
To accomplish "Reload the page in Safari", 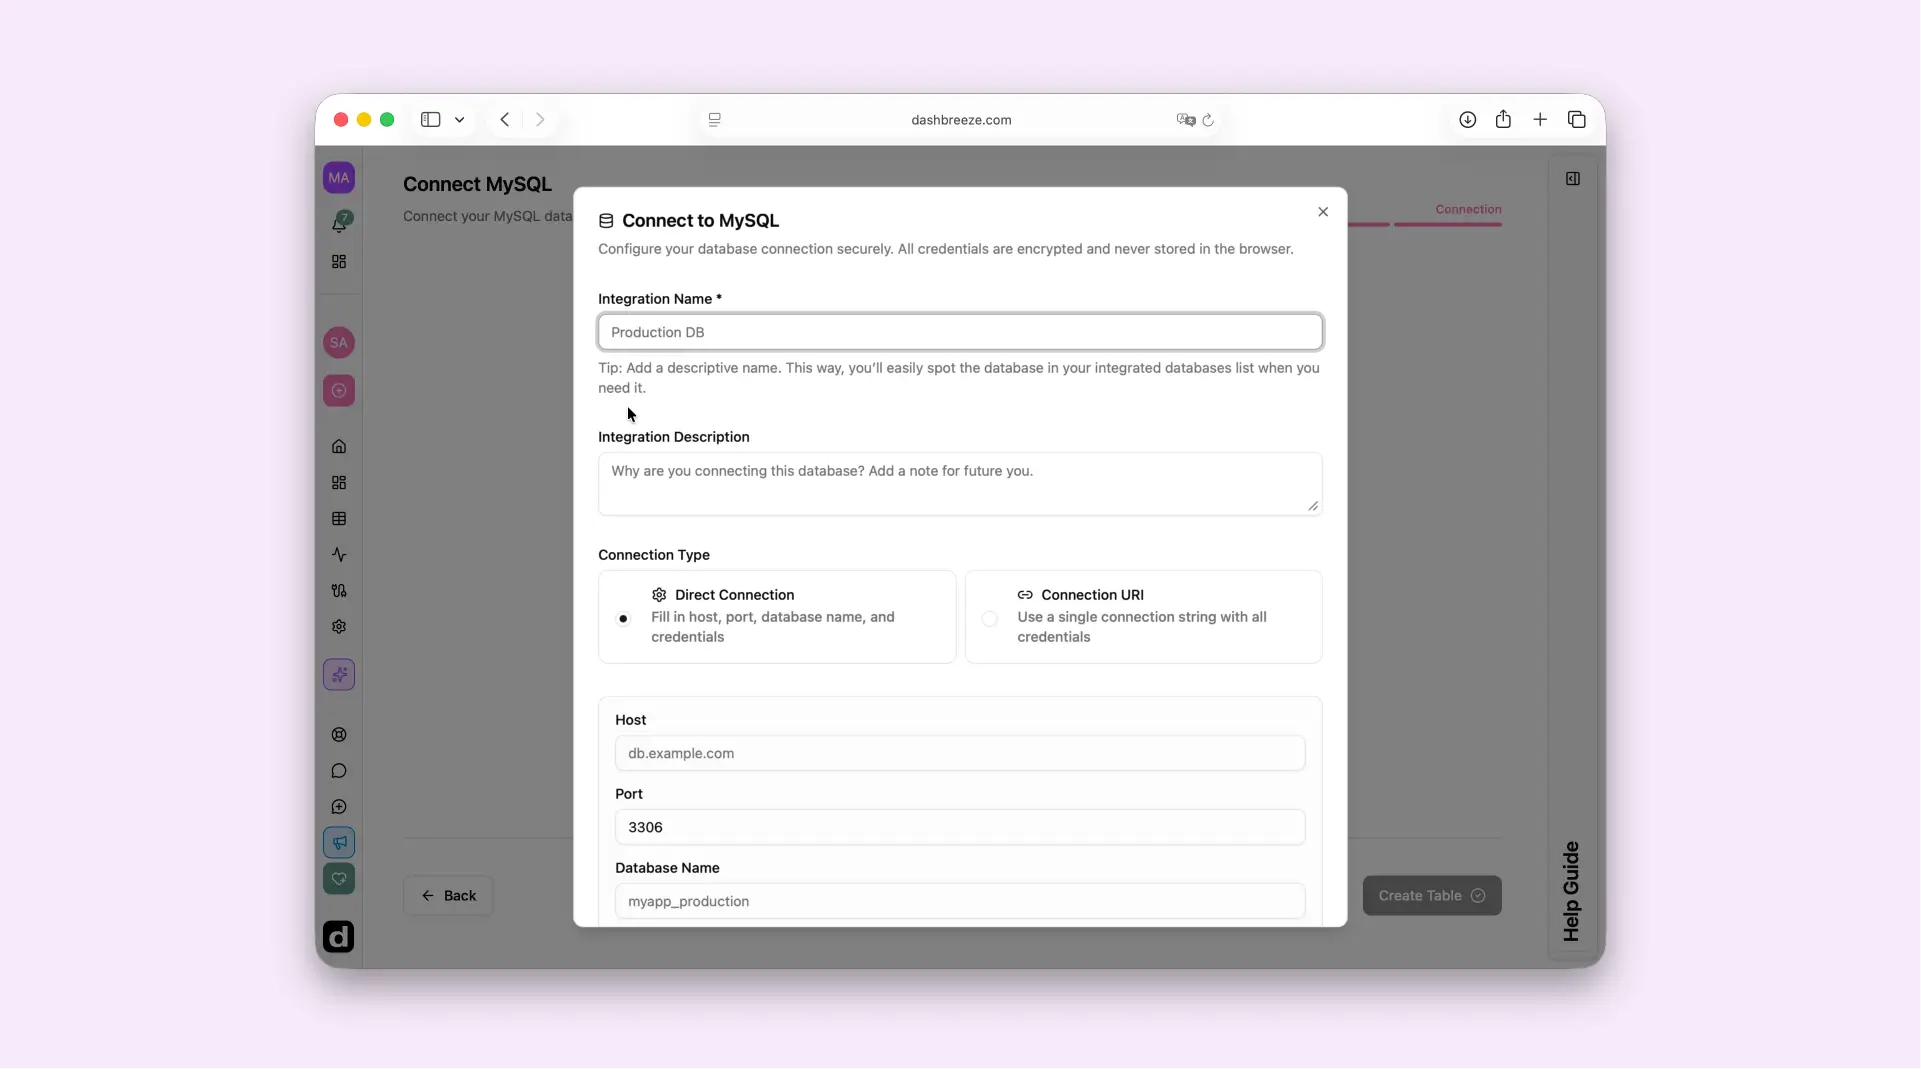I will [1208, 120].
